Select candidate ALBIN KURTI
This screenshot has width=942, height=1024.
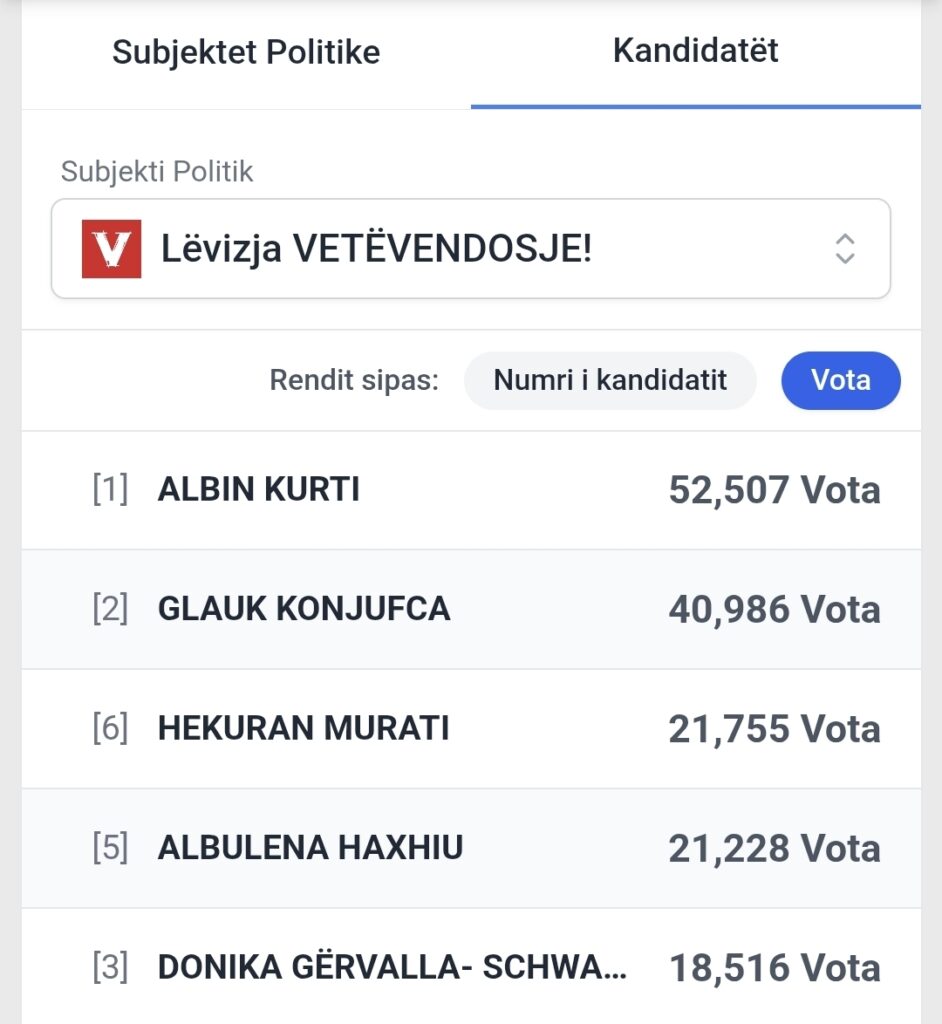tap(259, 490)
